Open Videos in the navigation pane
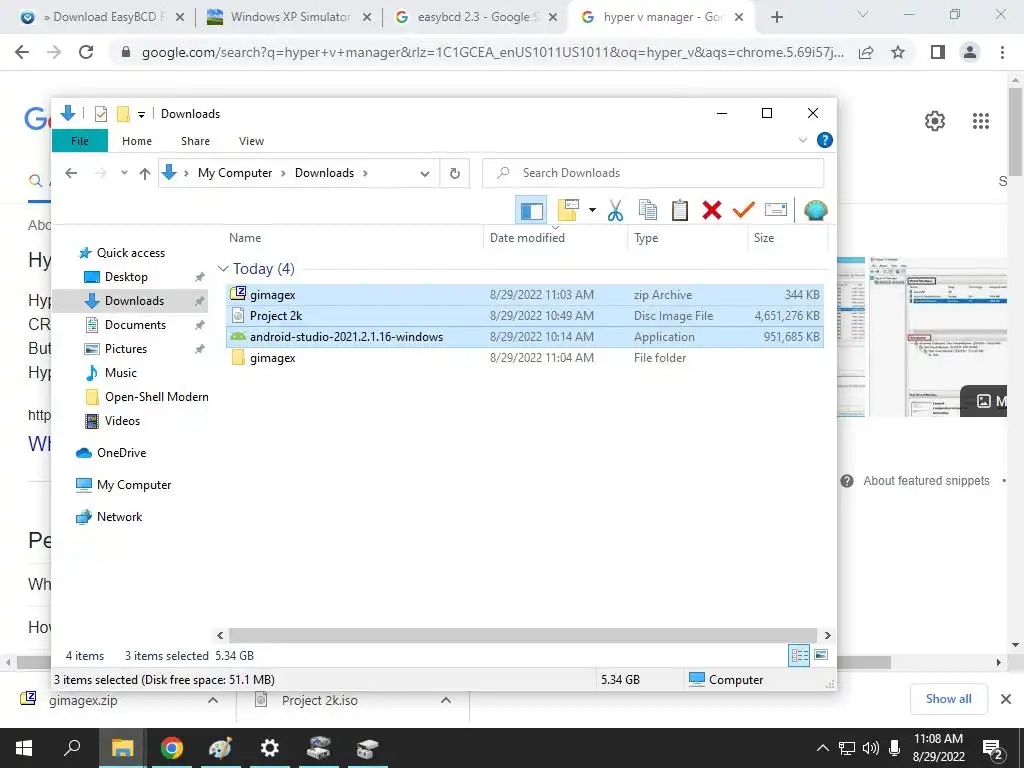The height and width of the screenshot is (768, 1024). click(122, 421)
